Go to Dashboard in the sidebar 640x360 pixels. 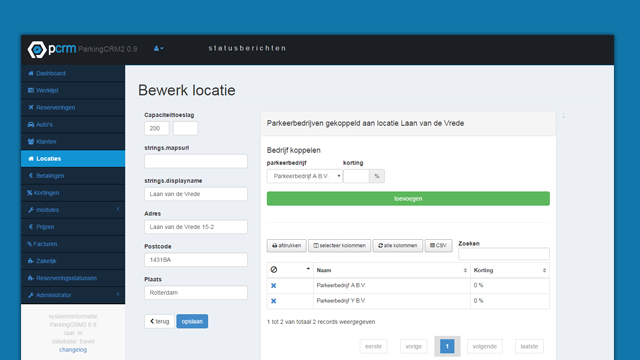coord(73,73)
